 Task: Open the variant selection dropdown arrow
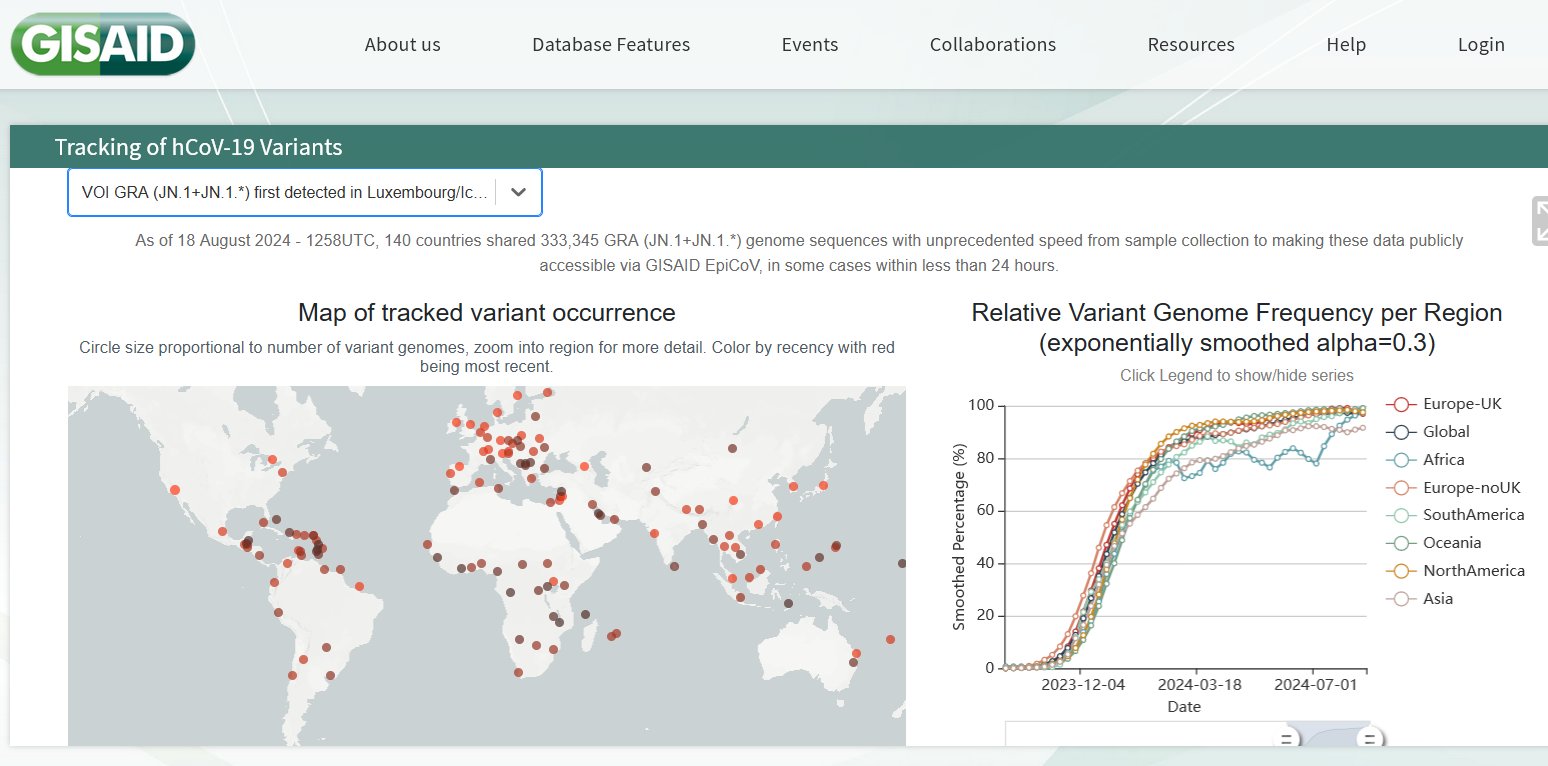518,193
